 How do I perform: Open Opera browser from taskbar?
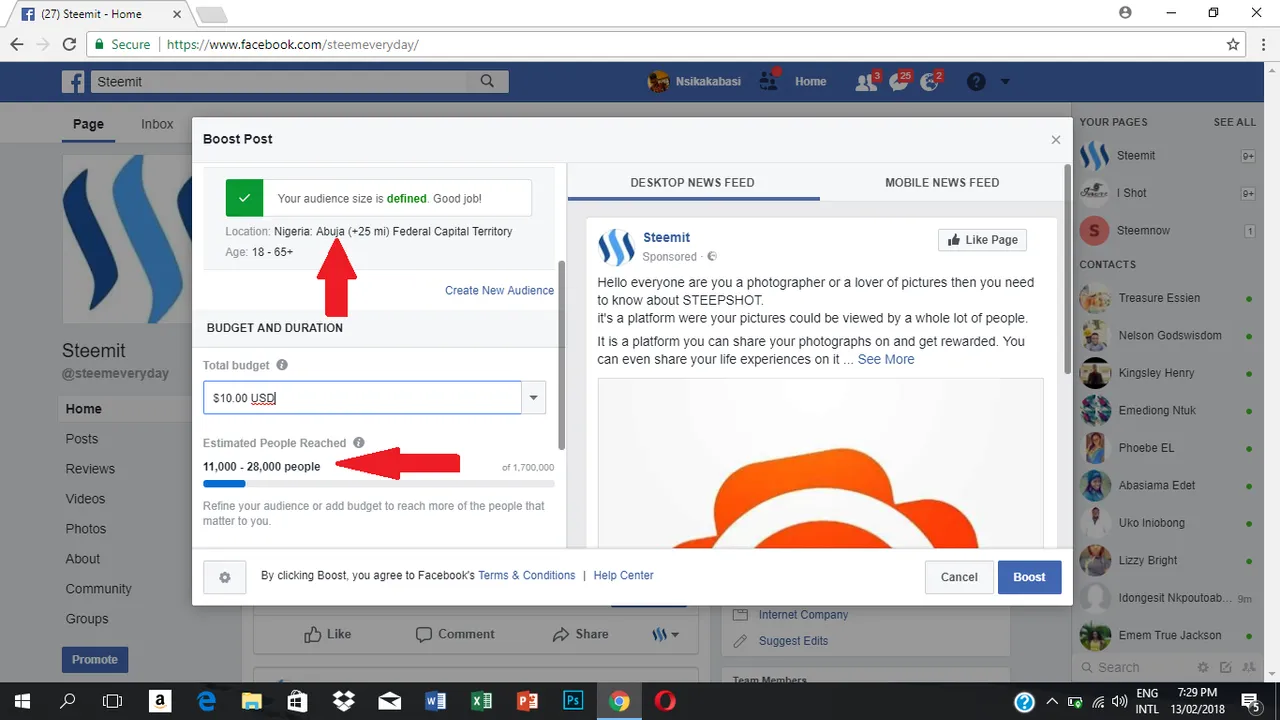[664, 701]
